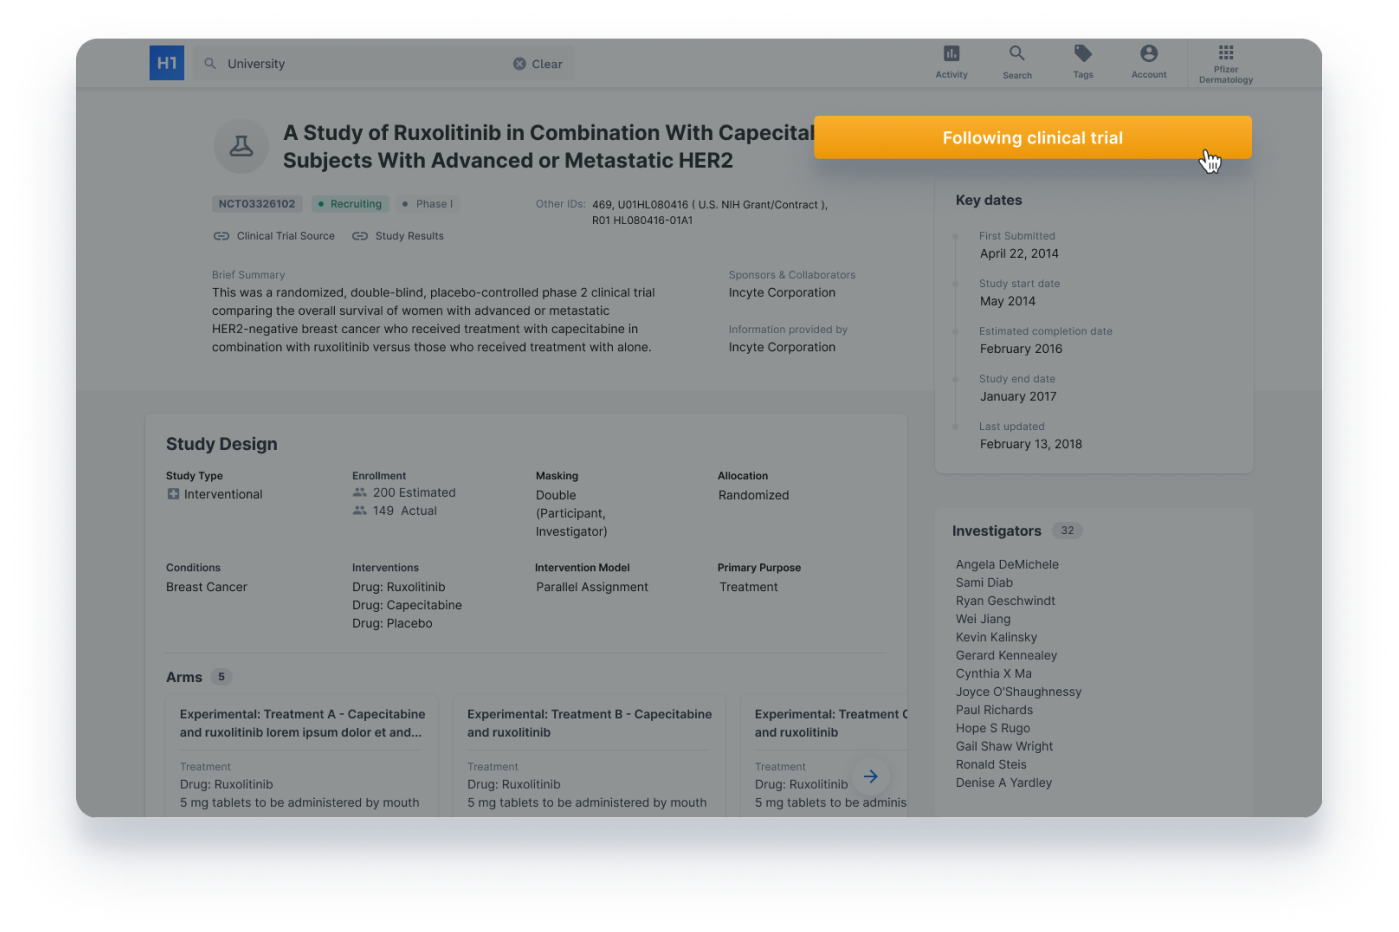Viewport: 1399px width, 932px height.
Task: Click the flask clinical trial icon
Action: pyautogui.click(x=241, y=146)
